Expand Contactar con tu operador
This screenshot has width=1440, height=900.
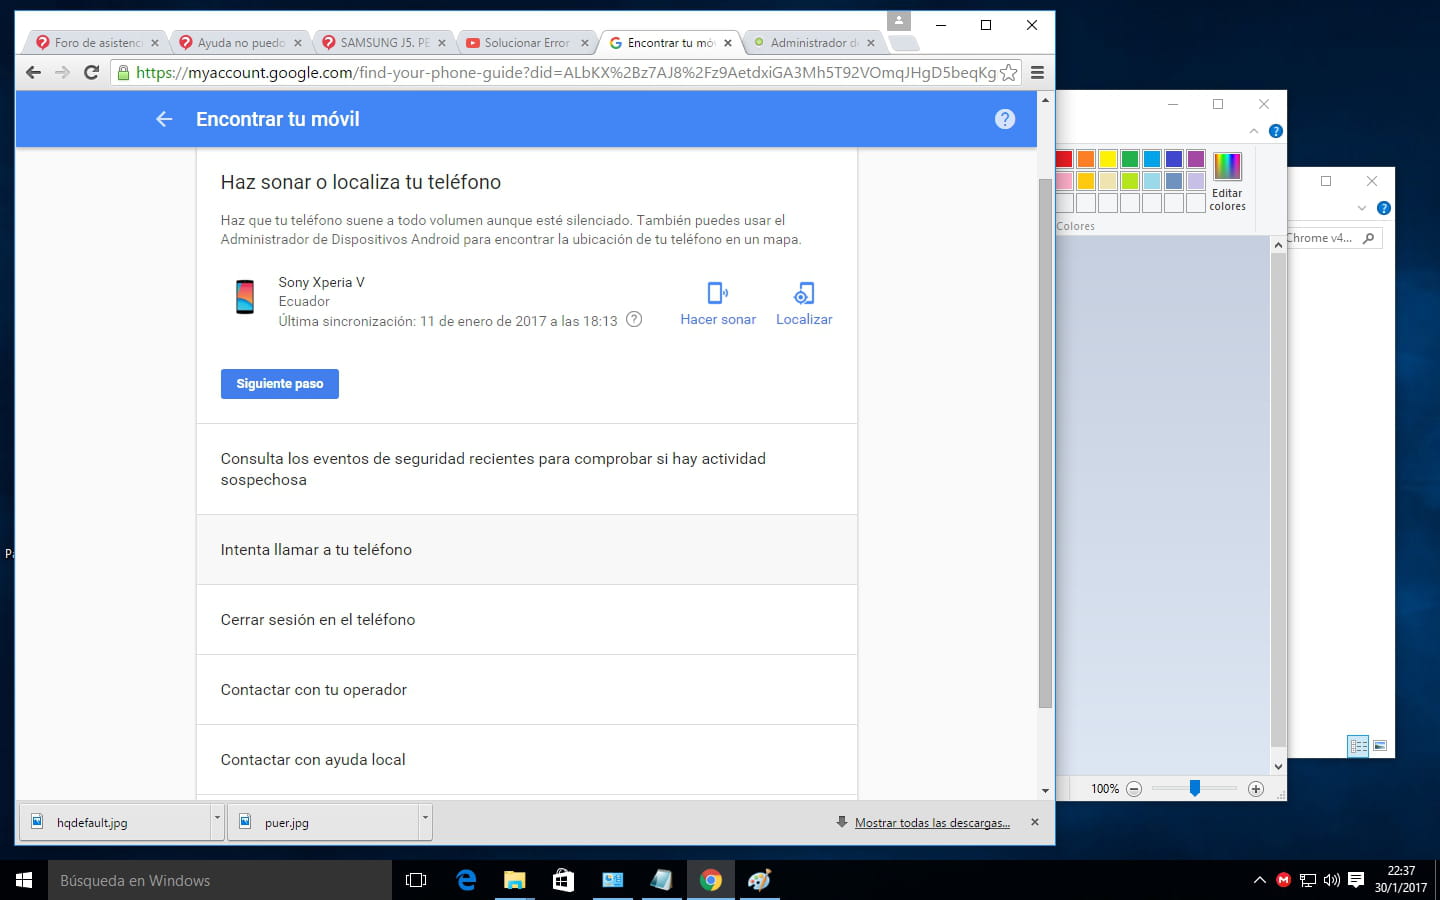pos(527,690)
